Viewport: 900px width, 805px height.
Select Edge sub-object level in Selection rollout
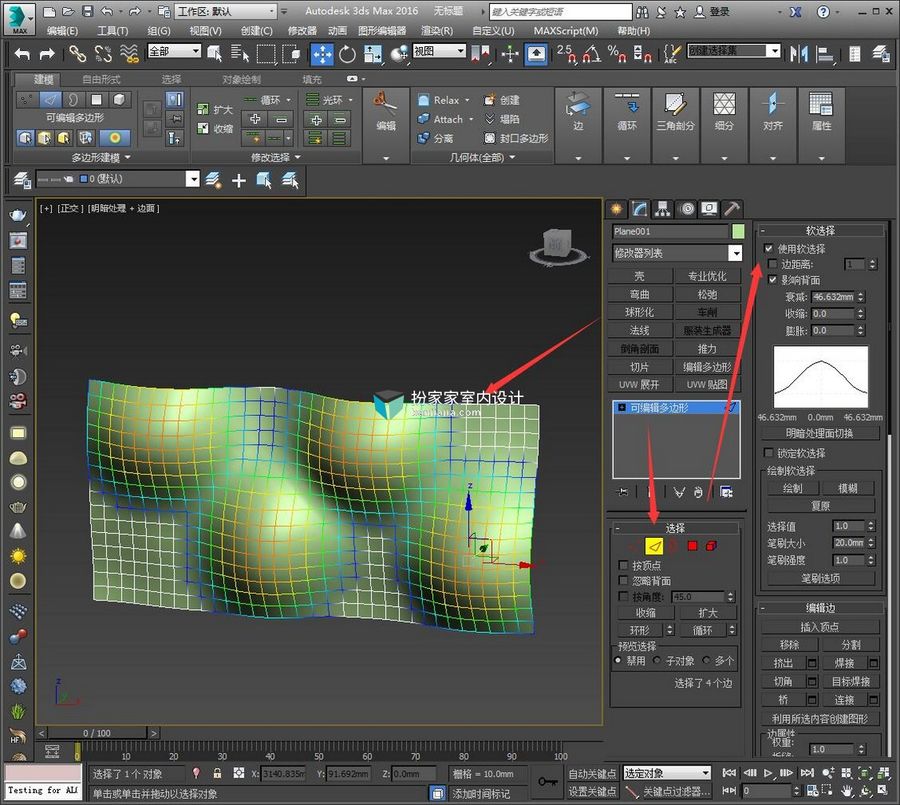(x=654, y=545)
